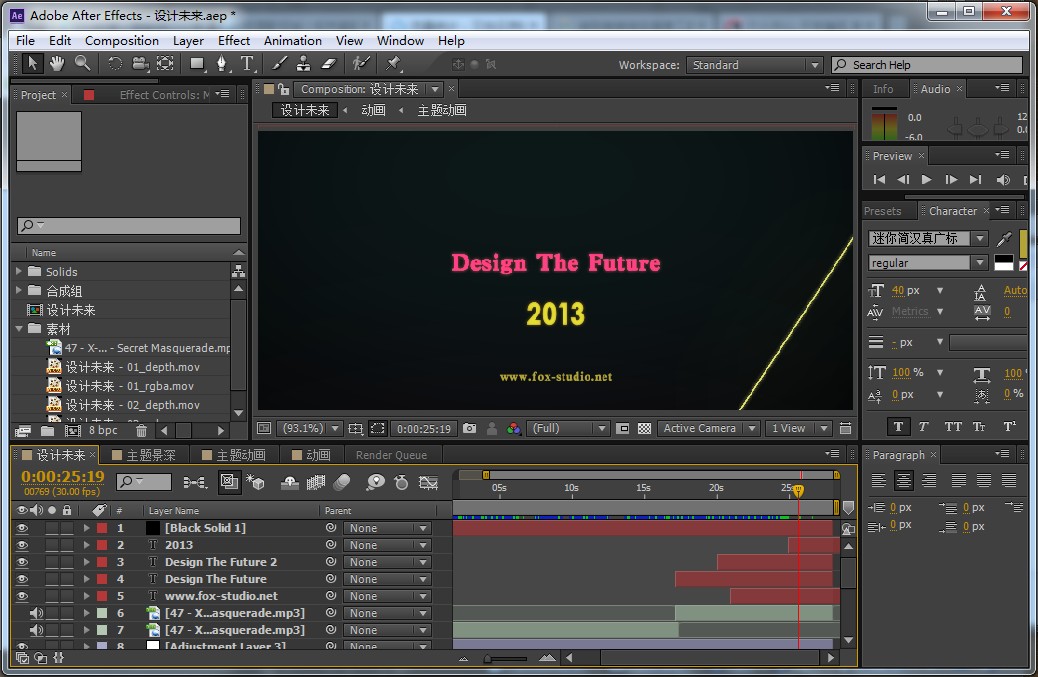1038x677 pixels.
Task: Select the Hand tool
Action: (x=57, y=64)
